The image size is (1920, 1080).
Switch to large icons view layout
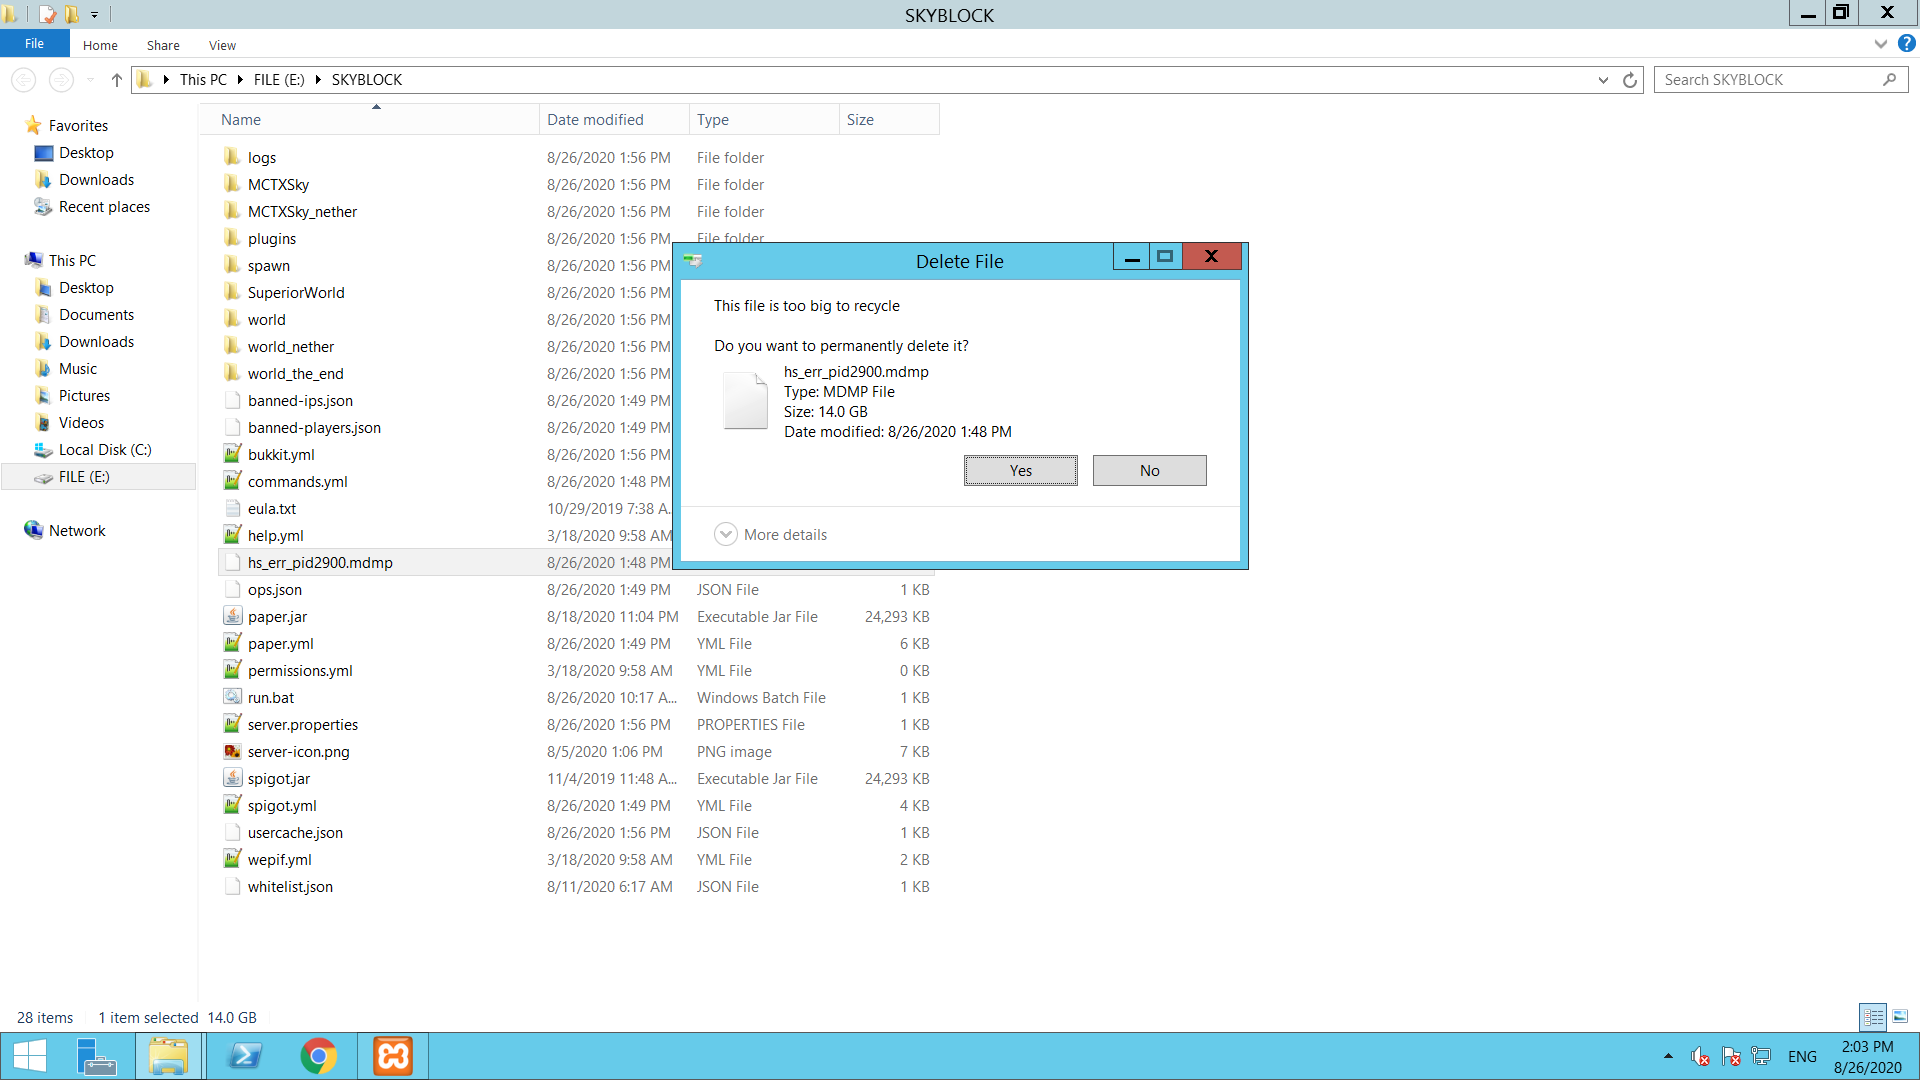[1900, 1017]
